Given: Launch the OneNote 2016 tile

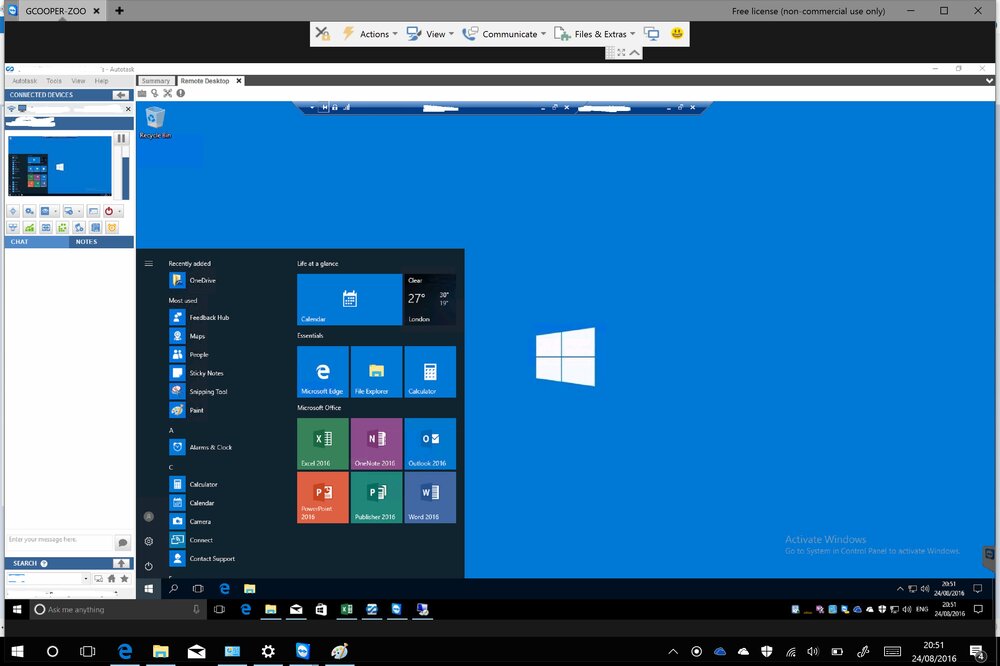Looking at the screenshot, I should [376, 444].
